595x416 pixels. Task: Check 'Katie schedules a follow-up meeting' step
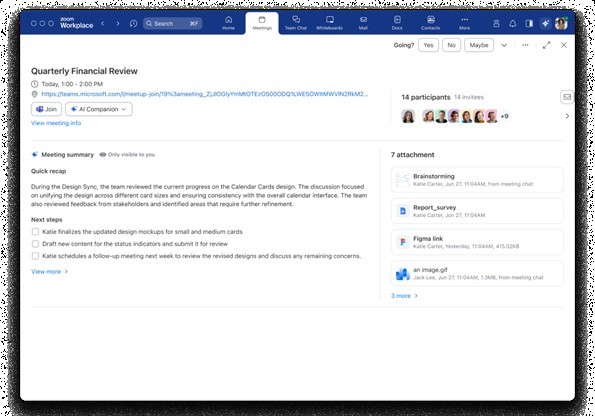click(x=35, y=256)
